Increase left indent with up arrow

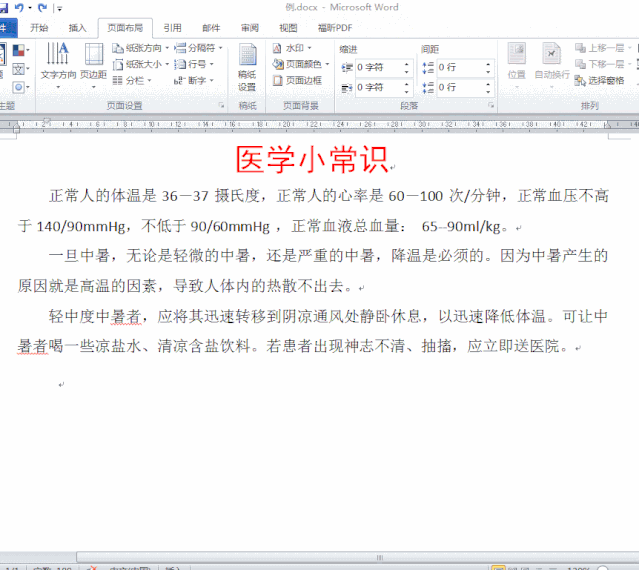406,64
